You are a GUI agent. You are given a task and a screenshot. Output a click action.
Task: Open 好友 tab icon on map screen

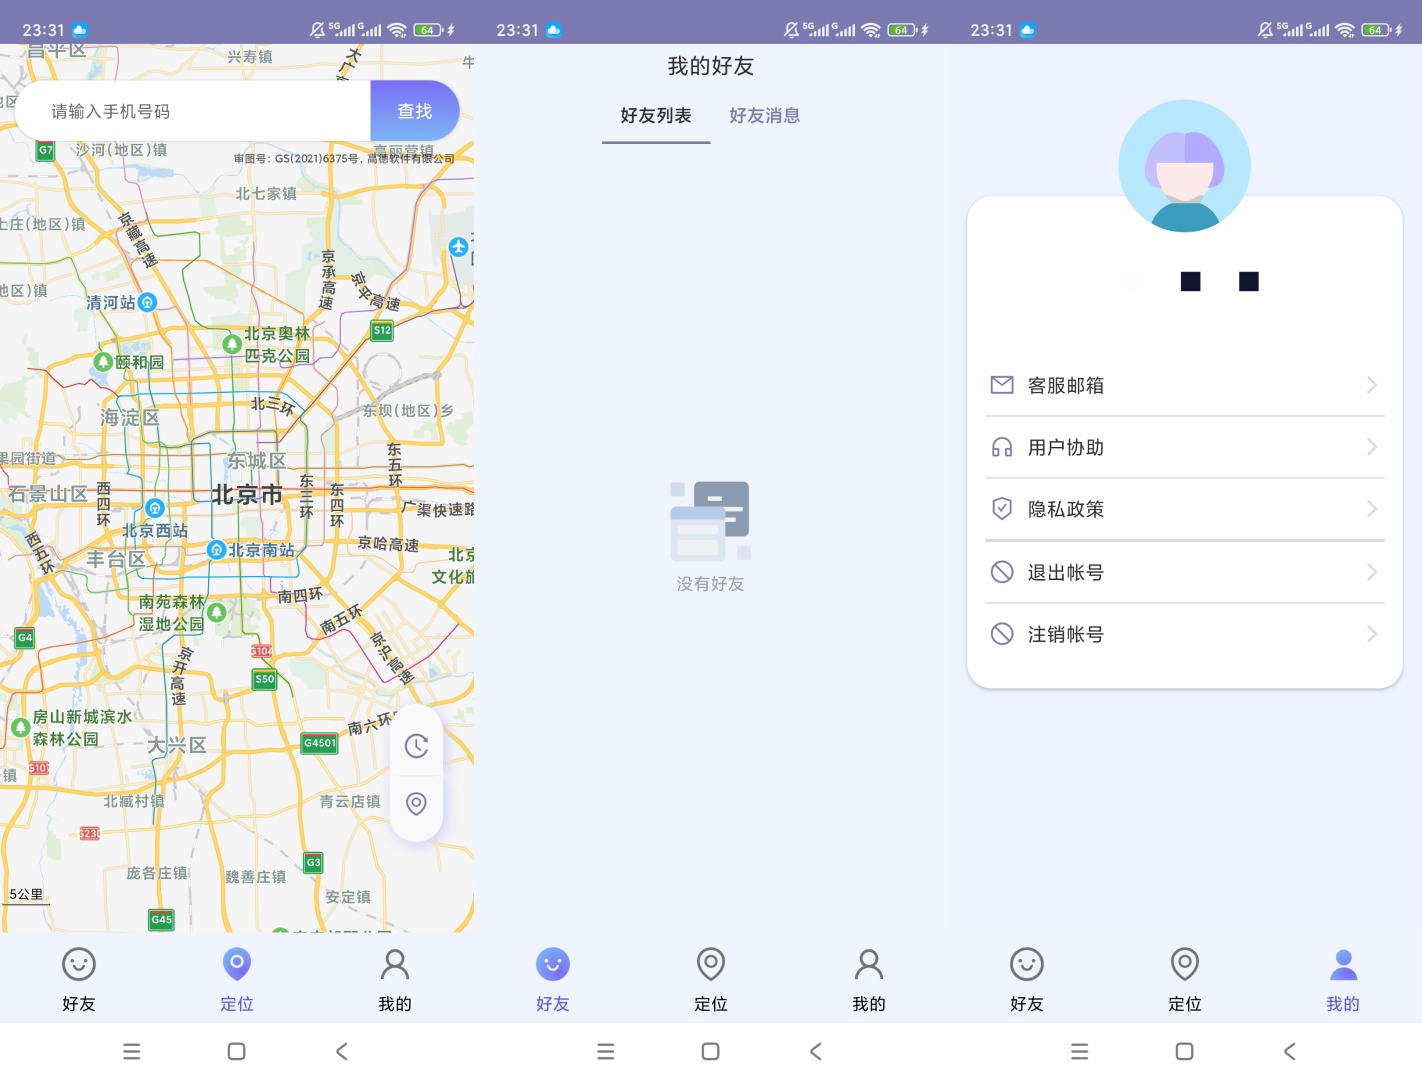[x=79, y=964]
